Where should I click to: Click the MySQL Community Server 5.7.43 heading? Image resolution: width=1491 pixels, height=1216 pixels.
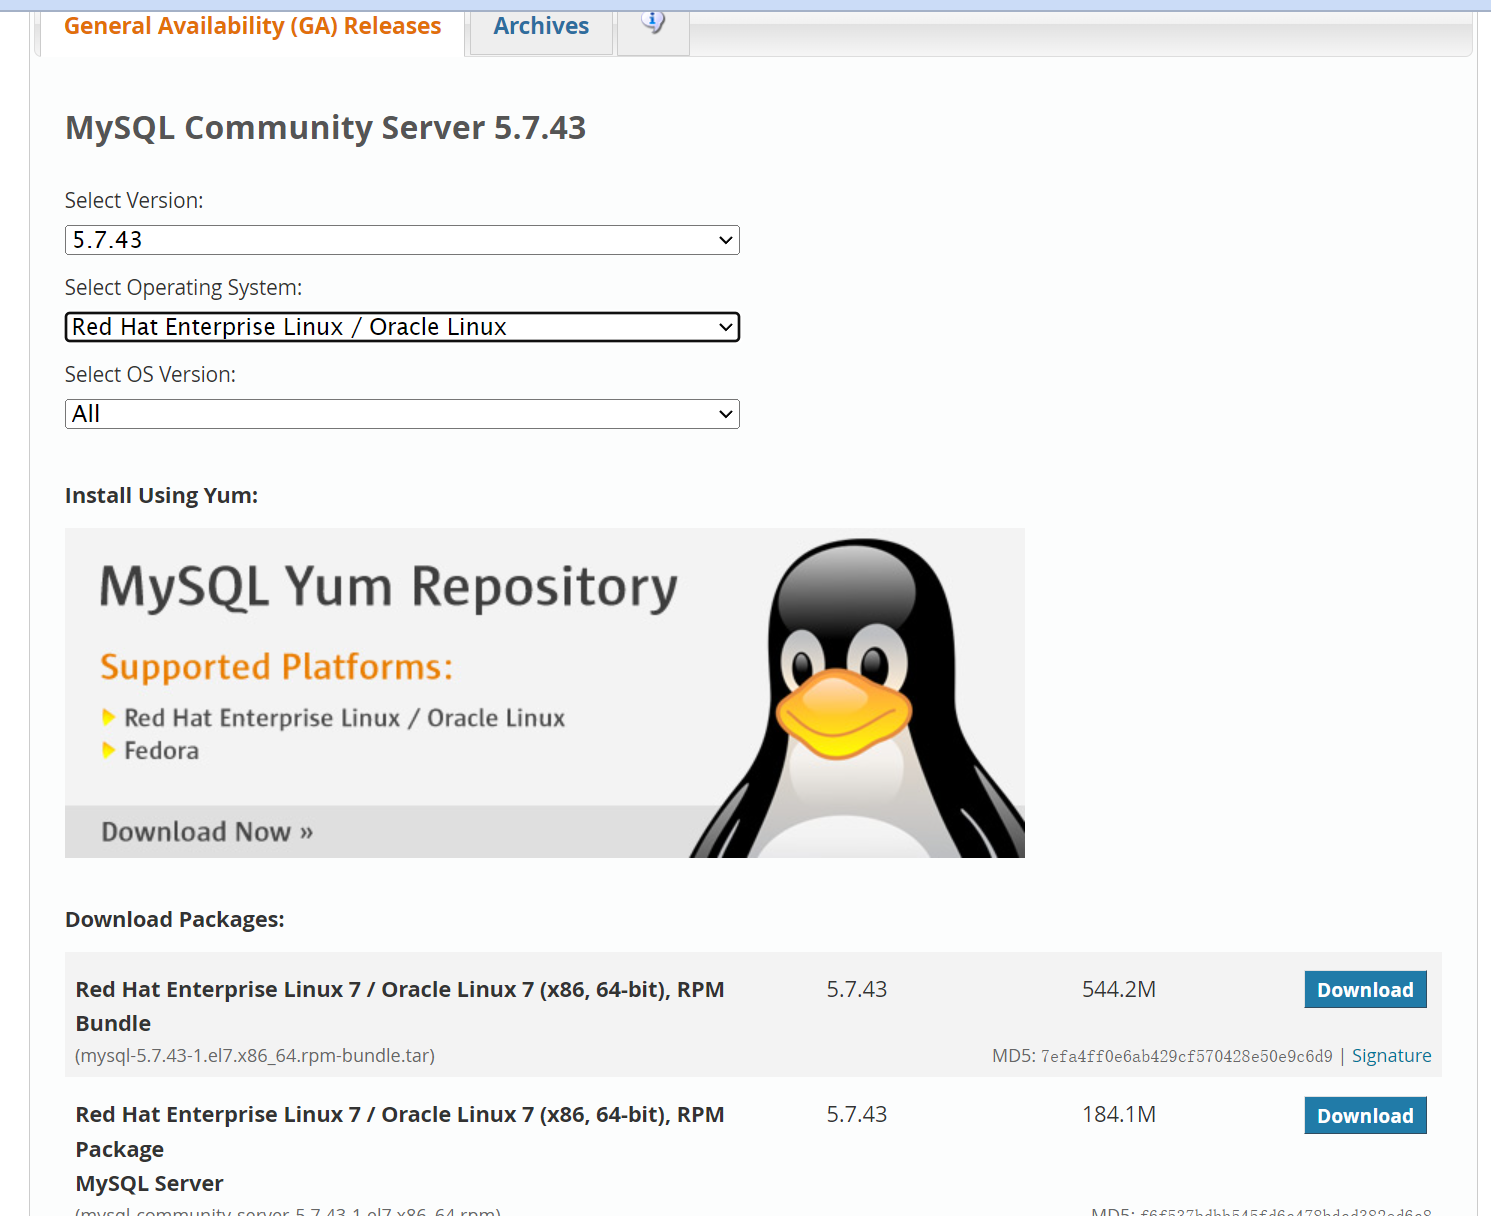tap(326, 128)
